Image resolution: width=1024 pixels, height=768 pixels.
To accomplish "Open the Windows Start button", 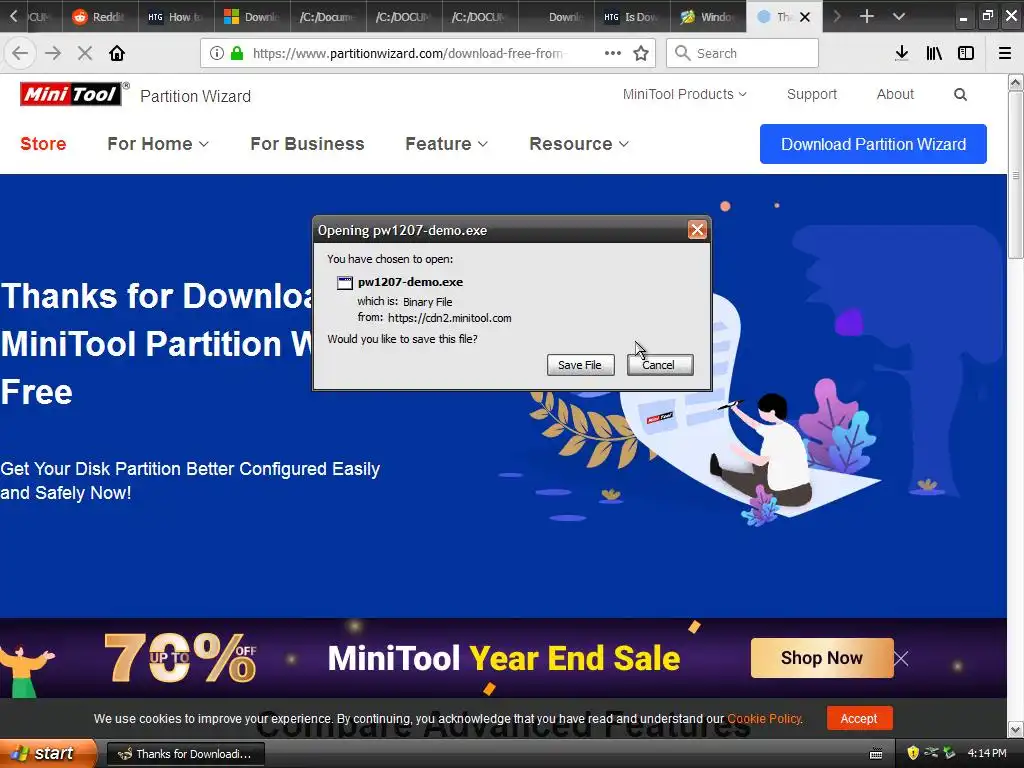I will pos(48,753).
